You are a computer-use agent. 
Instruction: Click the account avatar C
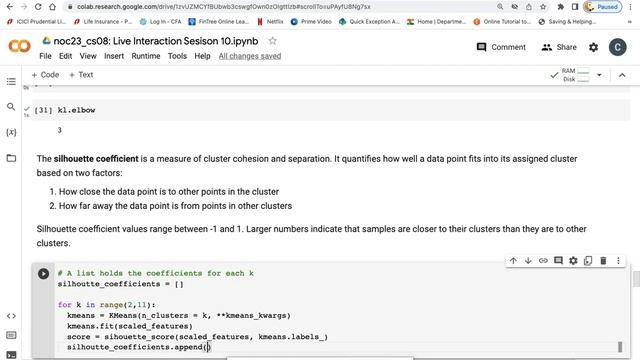[618, 47]
